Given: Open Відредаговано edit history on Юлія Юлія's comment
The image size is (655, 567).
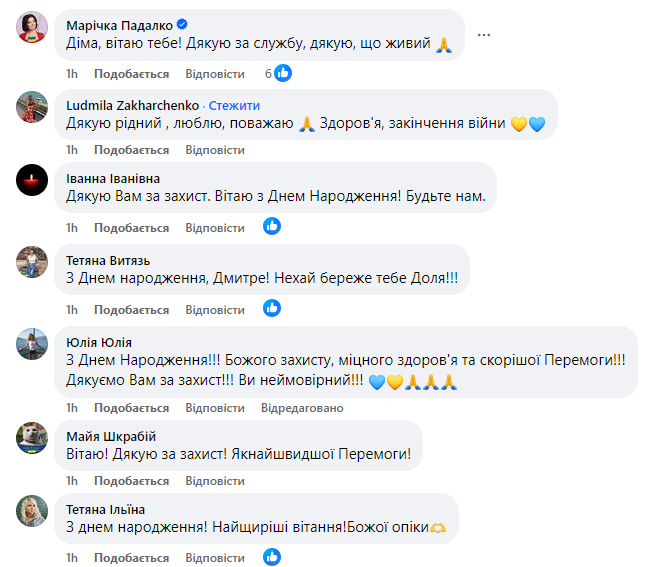Looking at the screenshot, I should (x=302, y=408).
